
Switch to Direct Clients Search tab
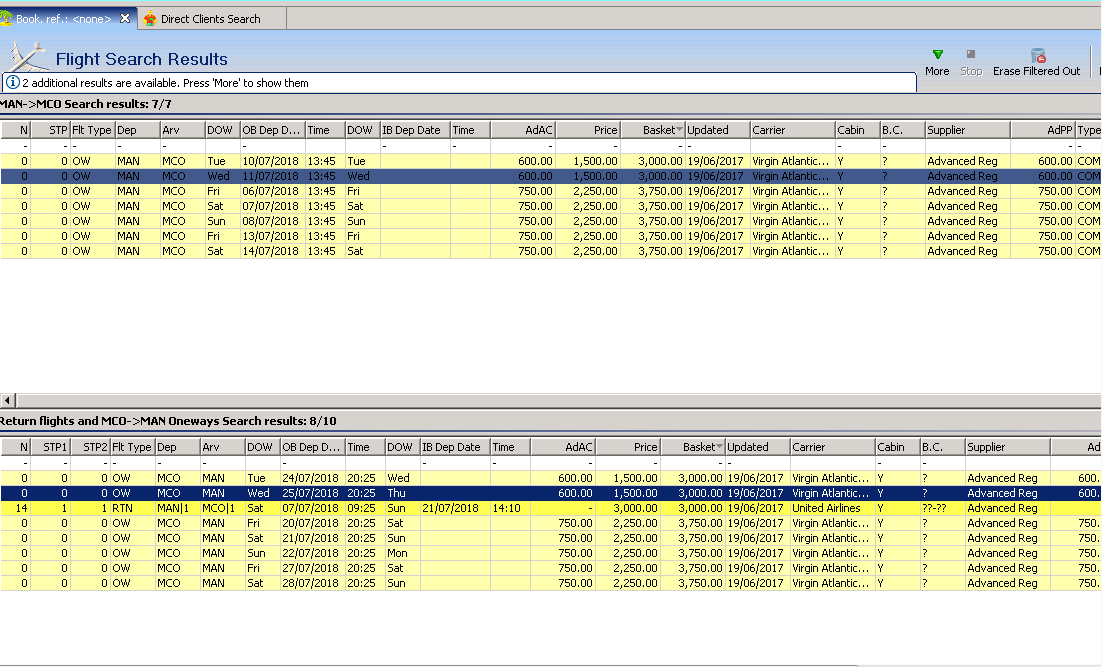(x=210, y=19)
